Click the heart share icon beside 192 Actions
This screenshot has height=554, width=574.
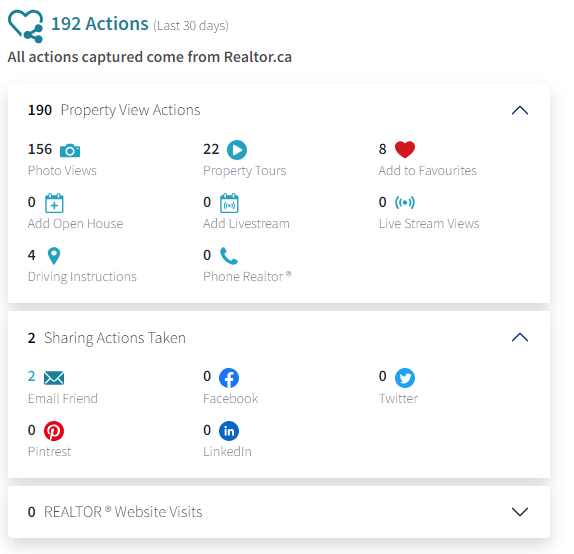point(26,26)
